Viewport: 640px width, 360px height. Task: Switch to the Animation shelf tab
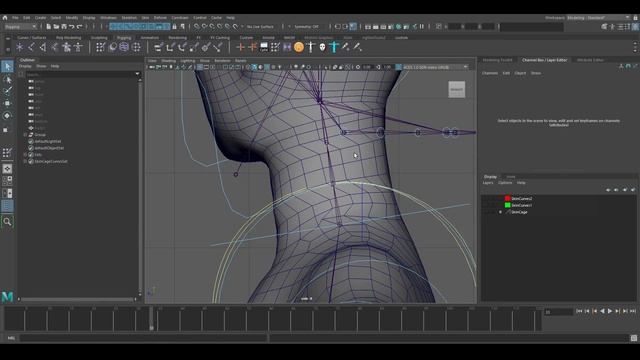point(149,38)
